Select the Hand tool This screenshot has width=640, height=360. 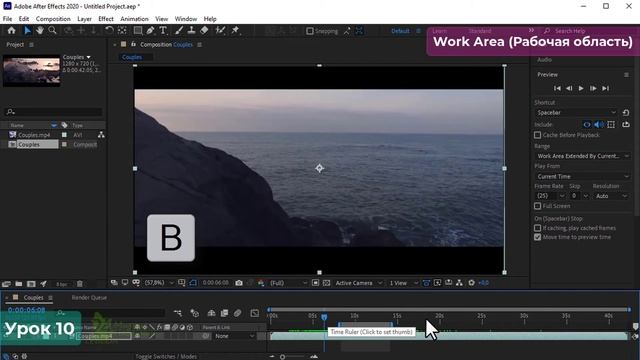click(x=40, y=31)
